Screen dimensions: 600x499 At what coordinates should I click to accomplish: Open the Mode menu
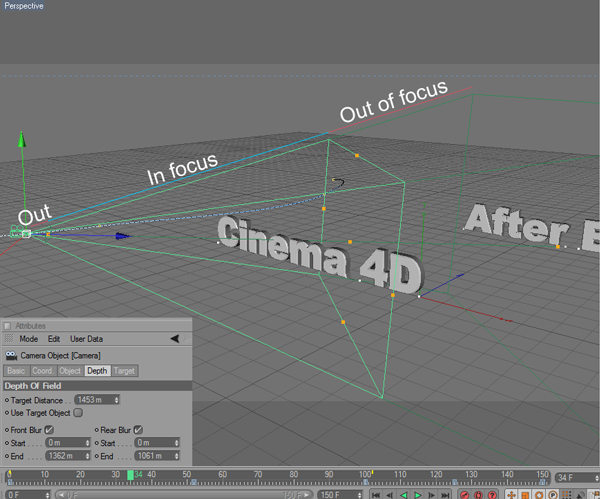pyautogui.click(x=29, y=339)
